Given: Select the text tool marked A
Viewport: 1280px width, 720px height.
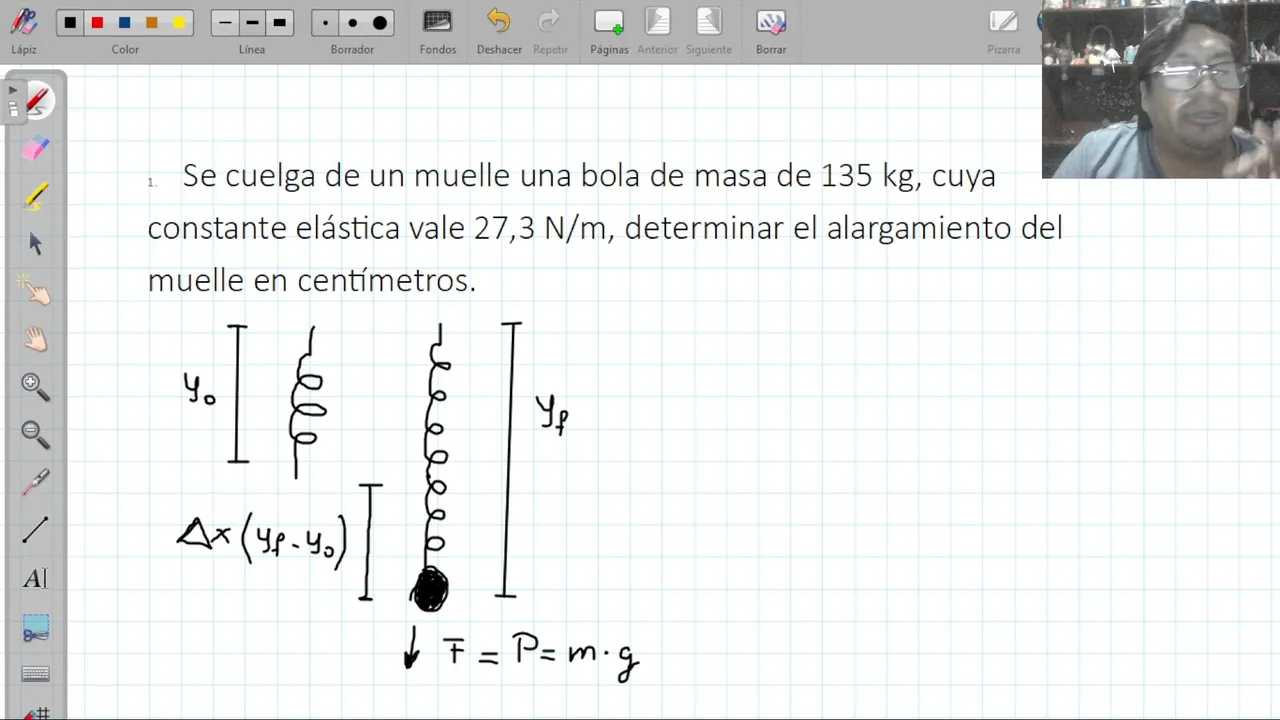Looking at the screenshot, I should pos(35,579).
